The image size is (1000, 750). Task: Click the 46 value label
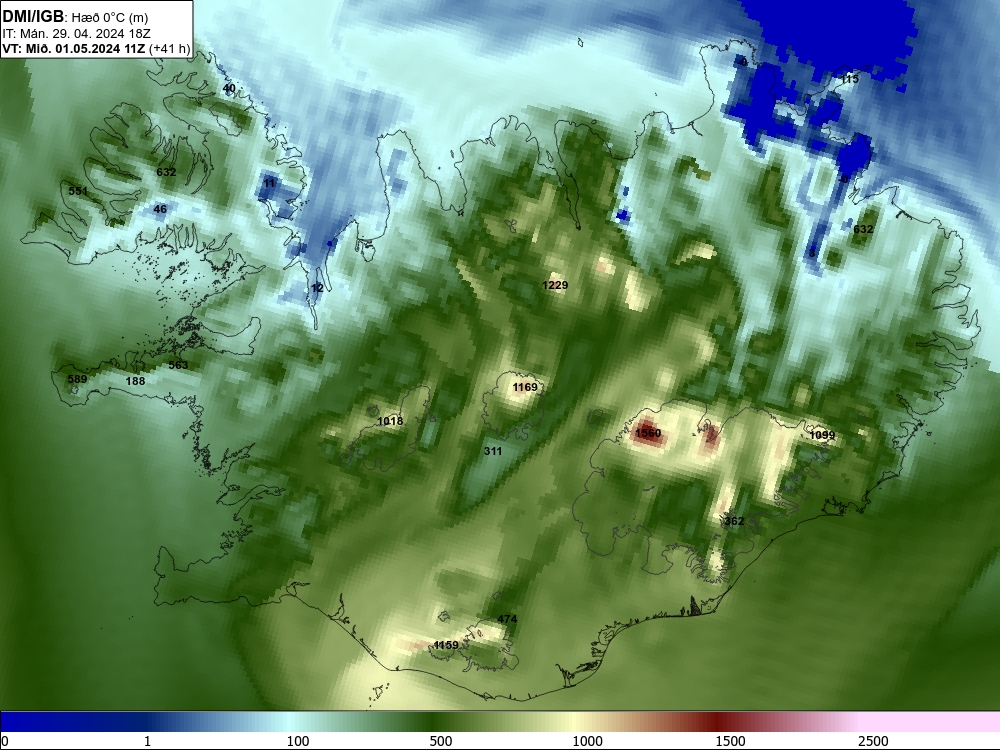(x=160, y=209)
